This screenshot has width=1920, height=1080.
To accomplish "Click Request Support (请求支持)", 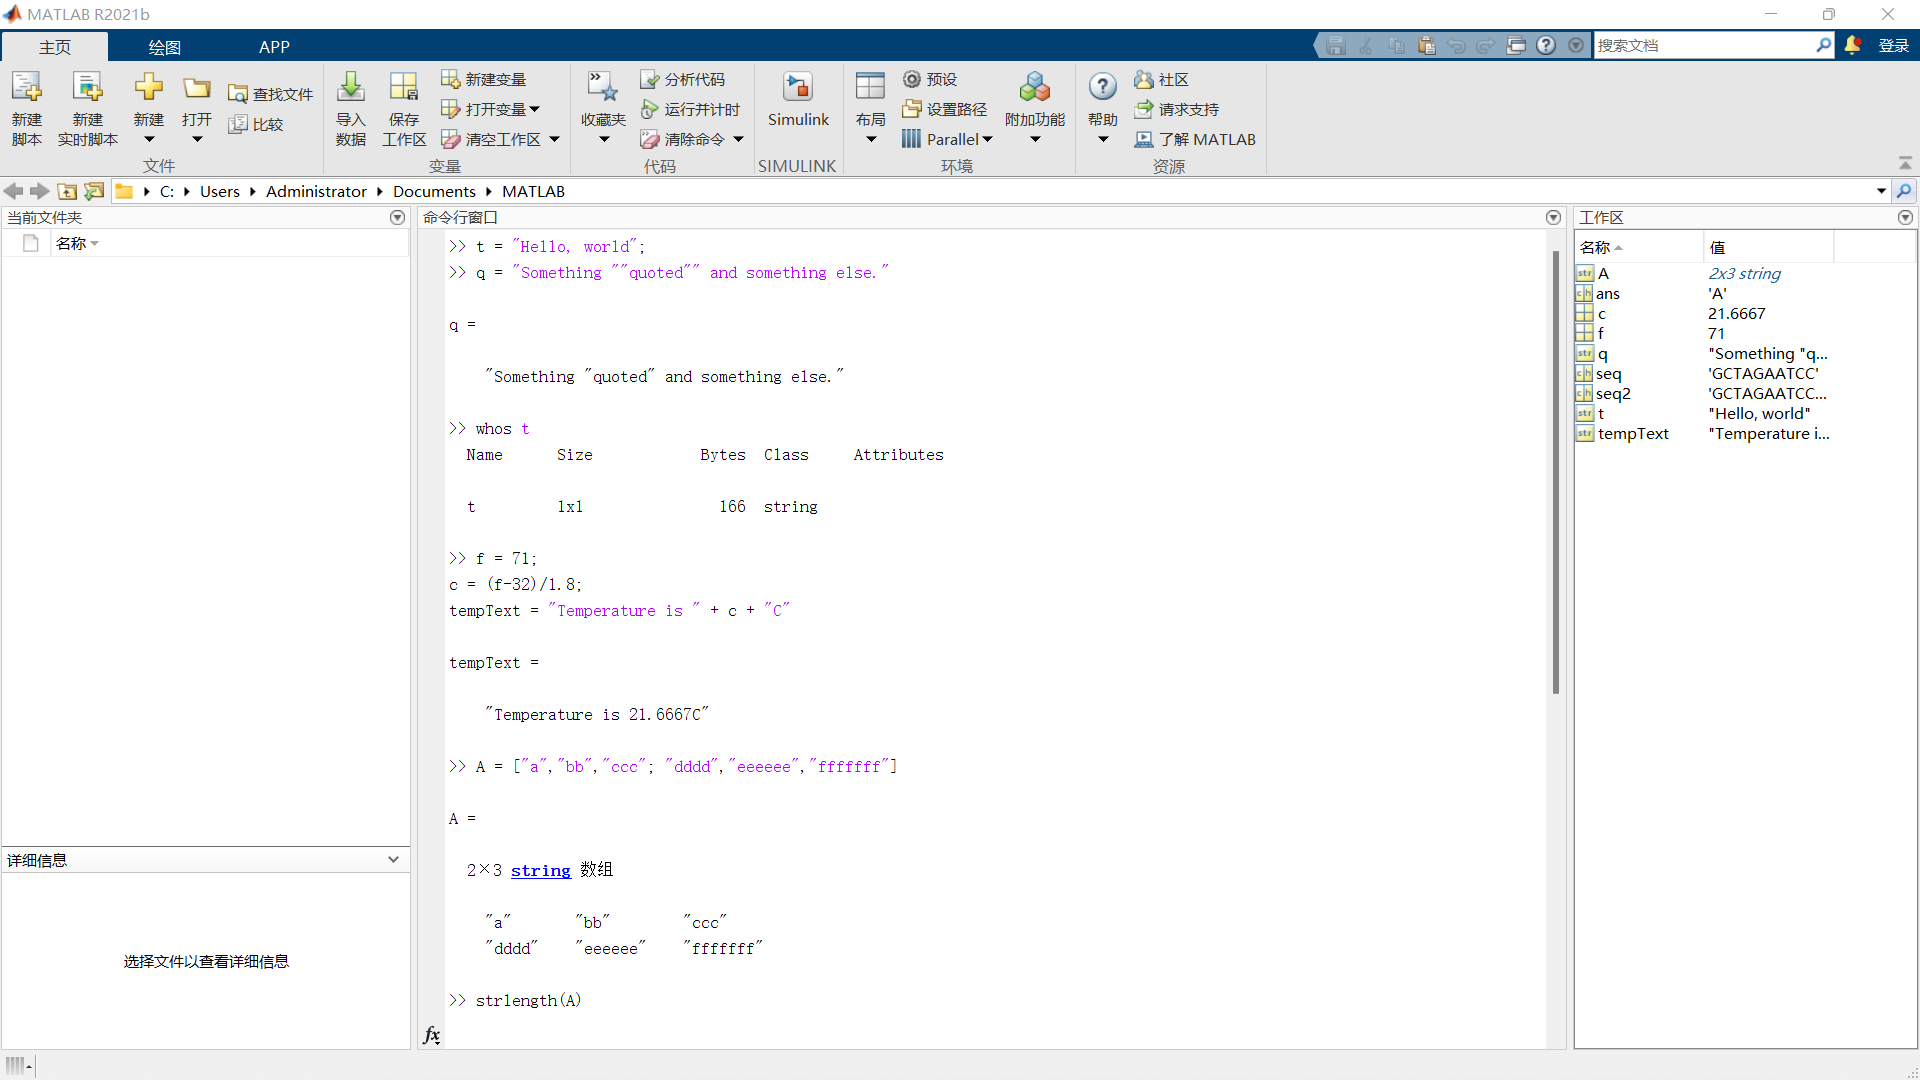I will point(1176,109).
